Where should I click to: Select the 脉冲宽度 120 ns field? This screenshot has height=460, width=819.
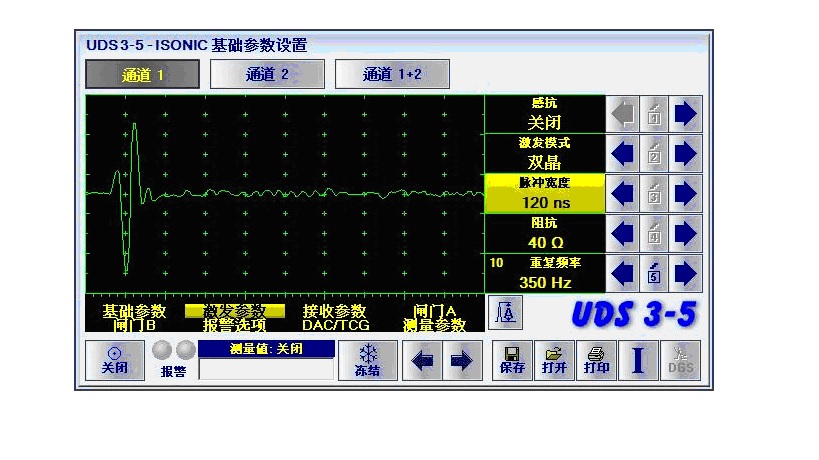point(545,194)
